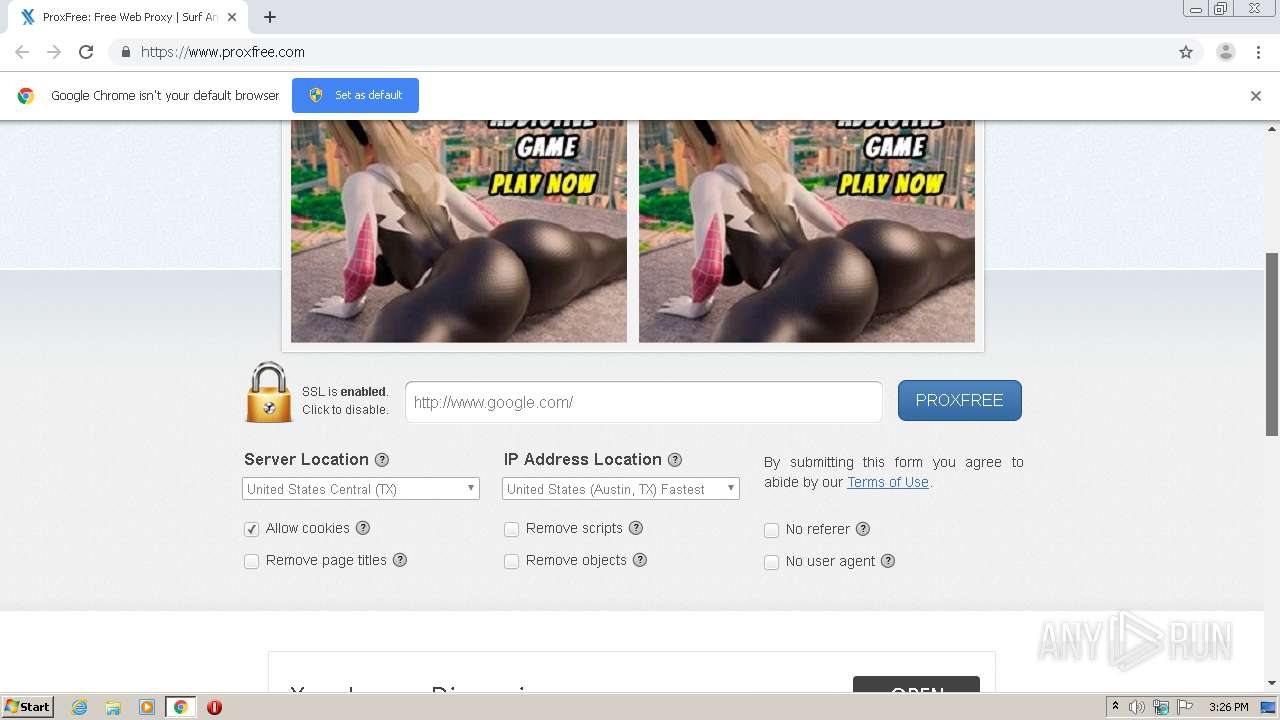Expand the Server Location dropdown
Viewport: 1280px width, 720px height.
pyautogui.click(x=361, y=489)
